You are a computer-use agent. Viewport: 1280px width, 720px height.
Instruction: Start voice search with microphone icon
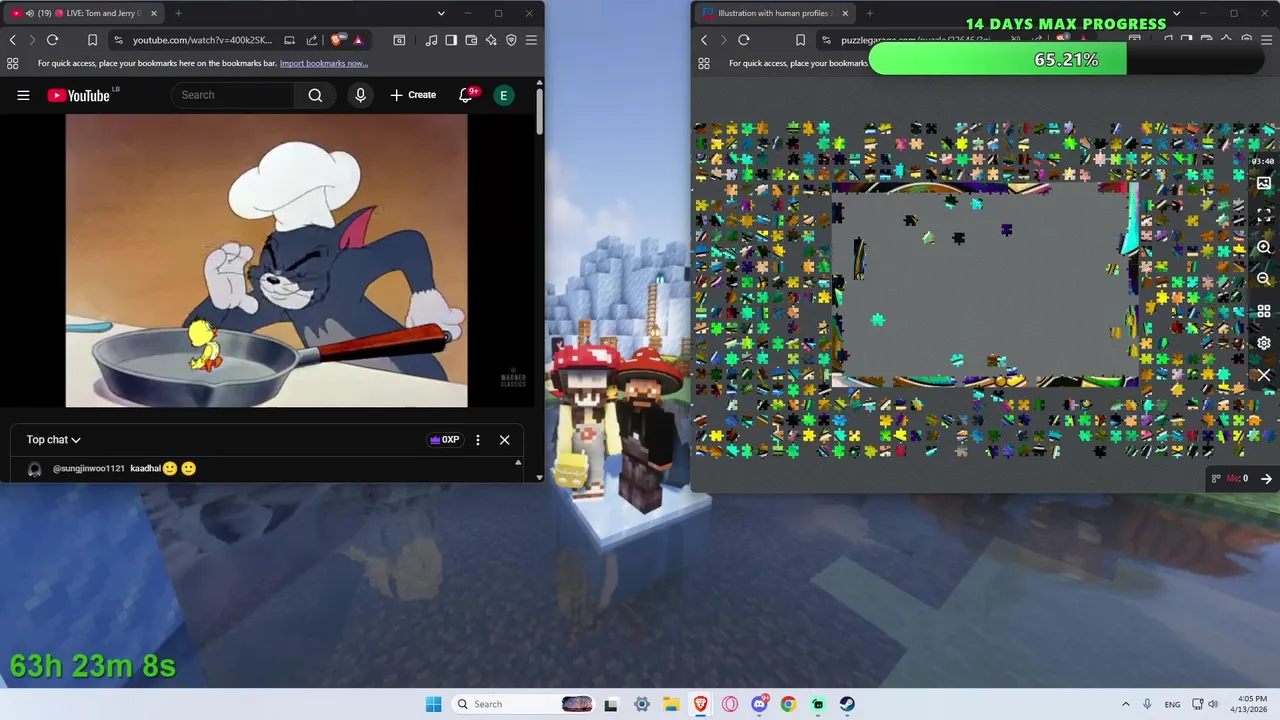(361, 95)
